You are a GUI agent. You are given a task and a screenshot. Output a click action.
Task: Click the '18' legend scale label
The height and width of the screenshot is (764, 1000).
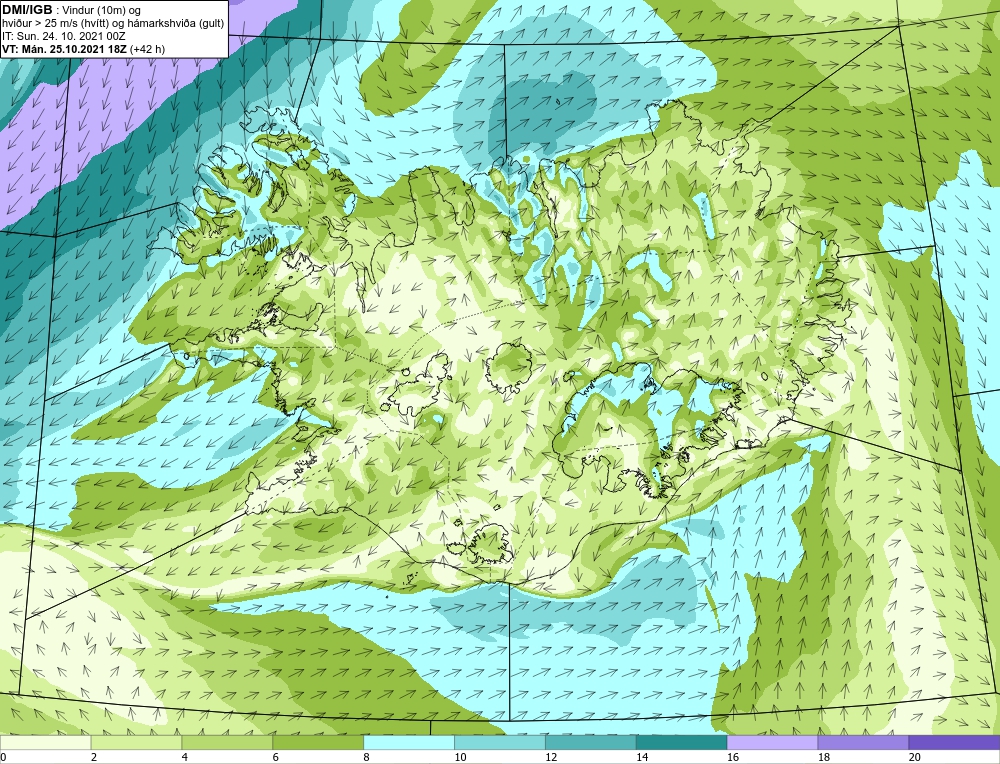[824, 757]
